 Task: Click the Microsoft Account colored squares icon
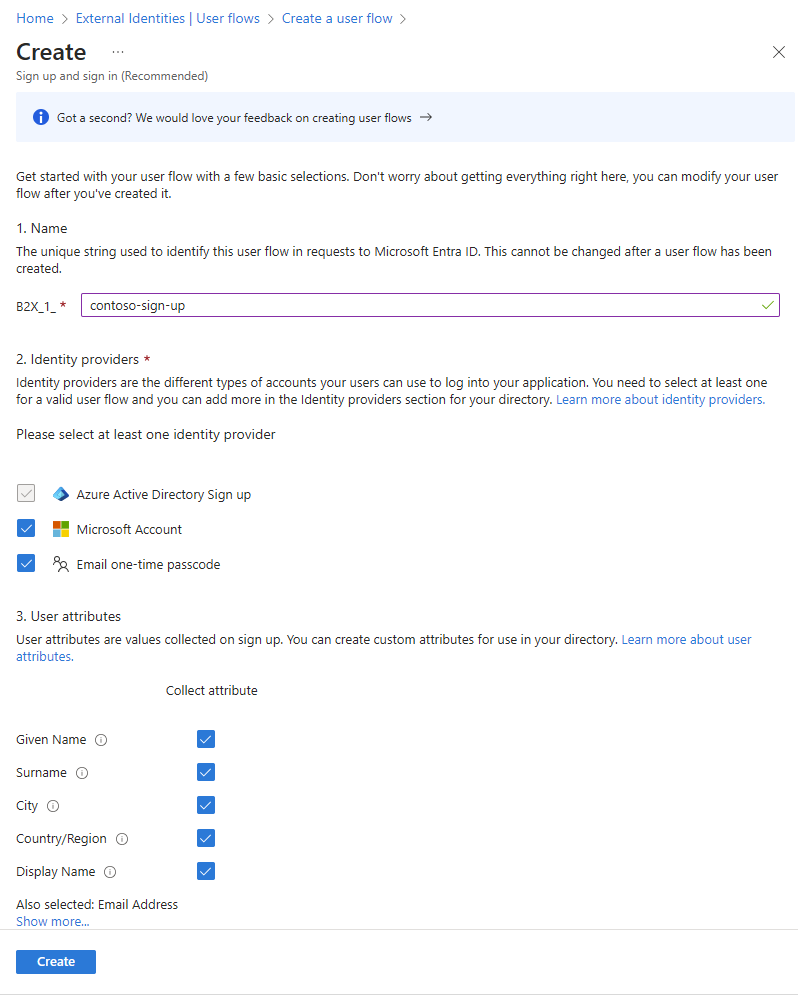[x=60, y=528]
